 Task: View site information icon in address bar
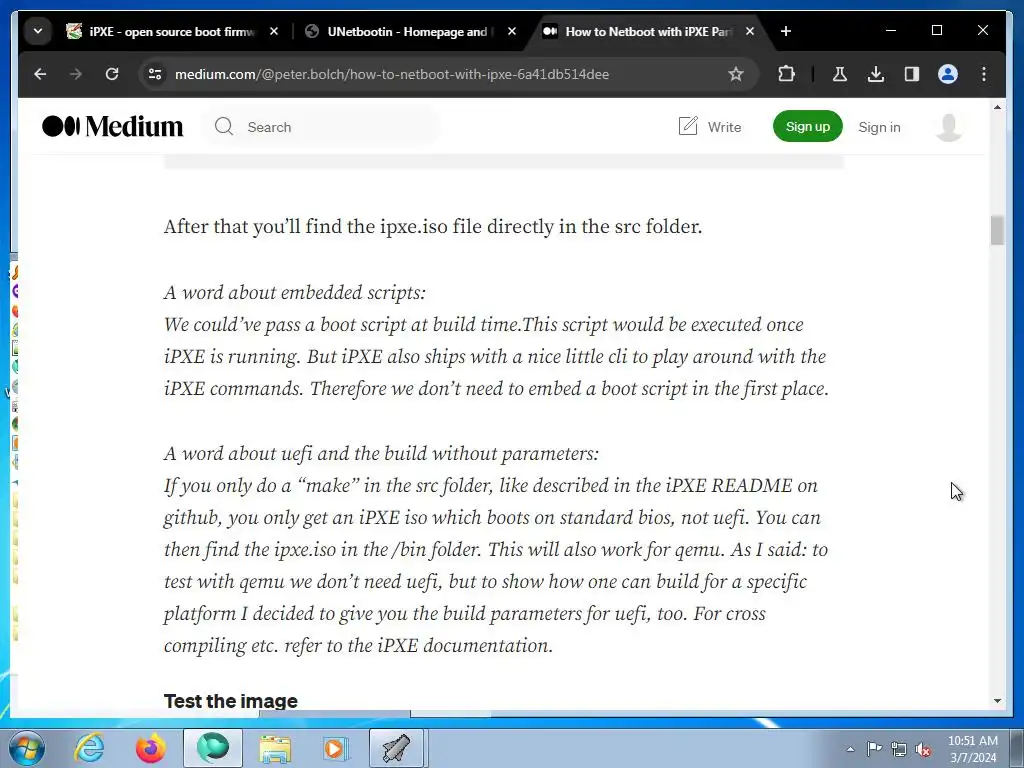click(155, 74)
